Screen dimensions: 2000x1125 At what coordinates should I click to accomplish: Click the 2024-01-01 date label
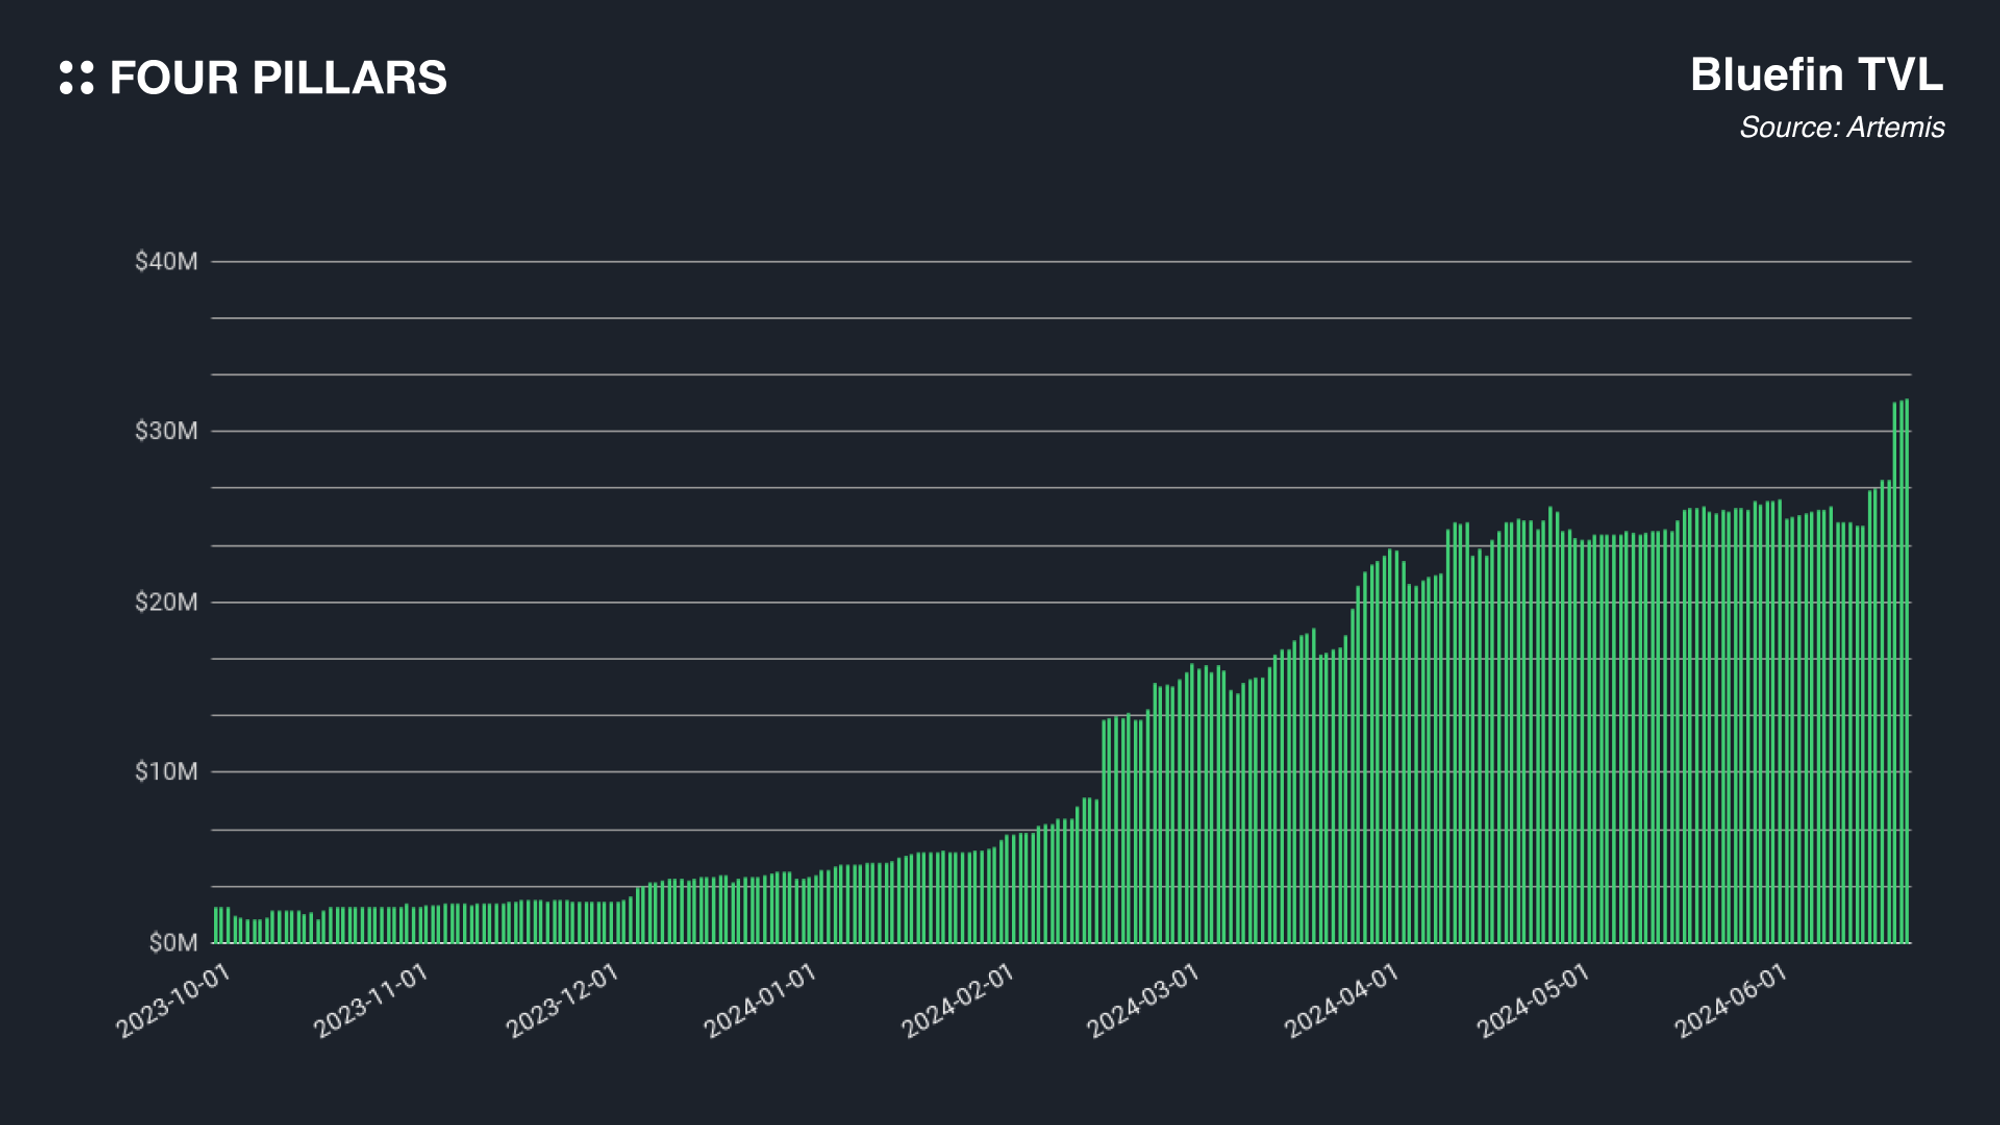pyautogui.click(x=760, y=1002)
